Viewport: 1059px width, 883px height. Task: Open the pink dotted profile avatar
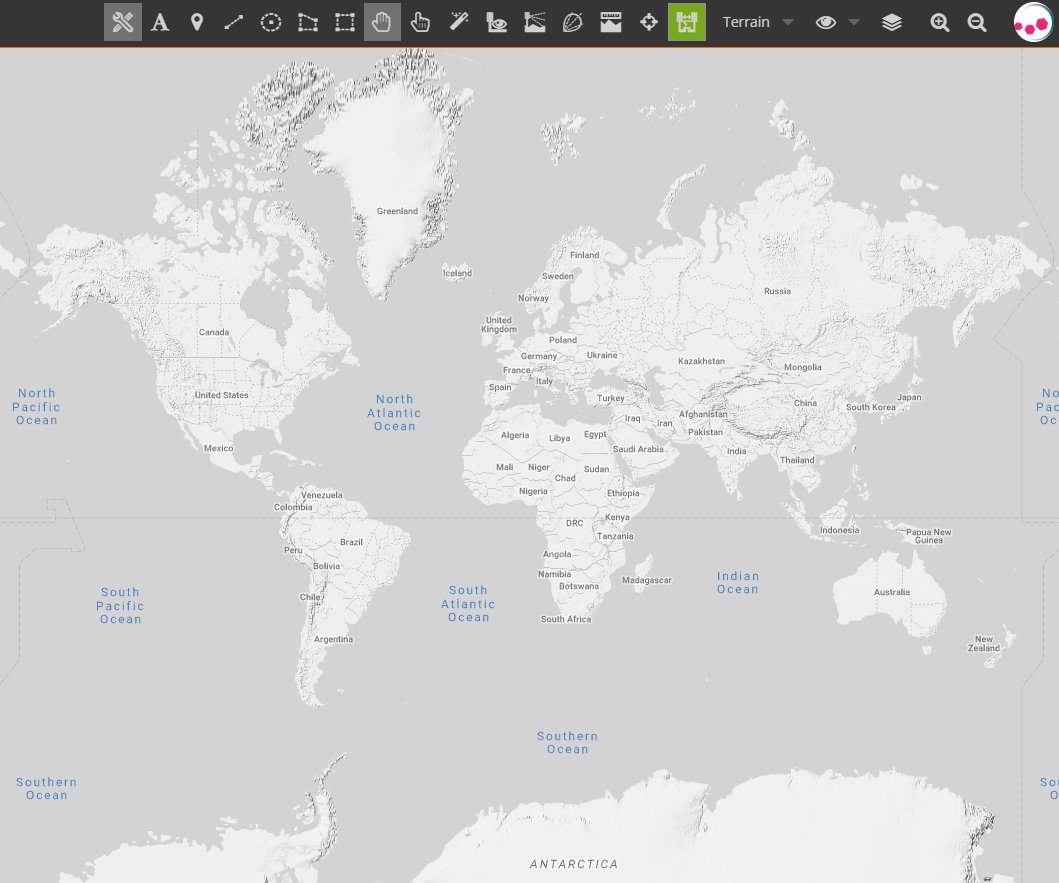pos(1033,22)
